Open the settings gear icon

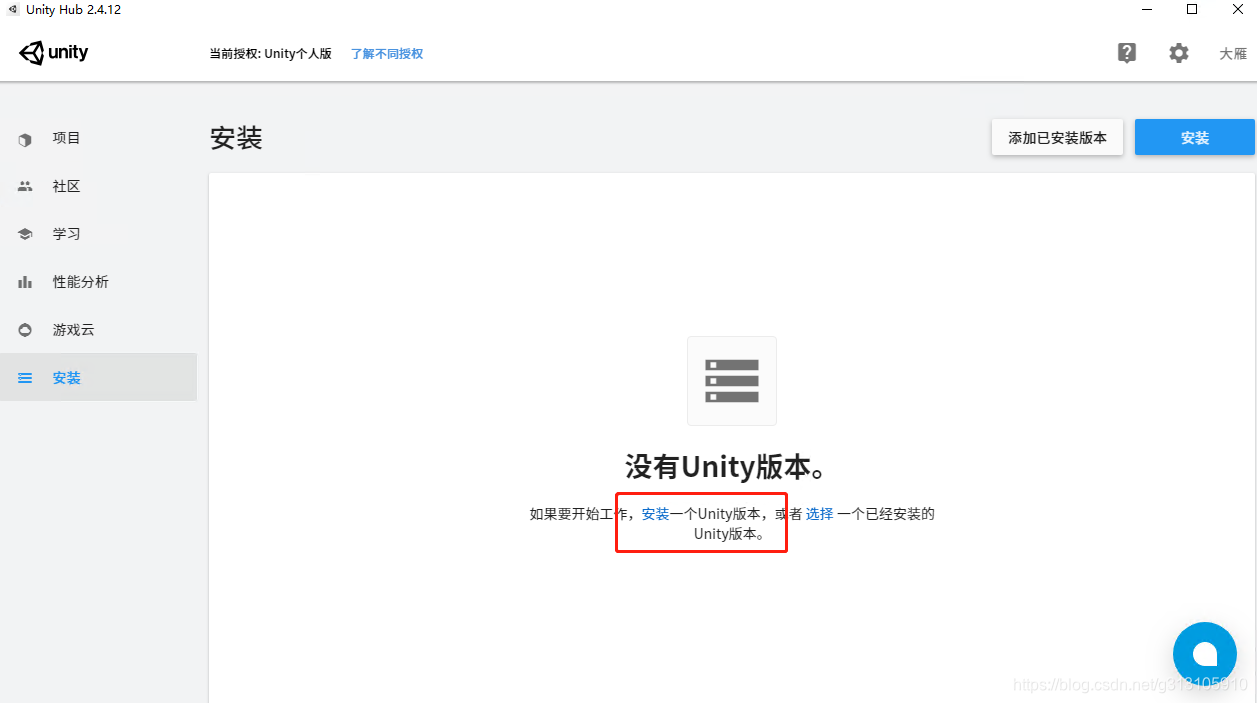[1179, 53]
